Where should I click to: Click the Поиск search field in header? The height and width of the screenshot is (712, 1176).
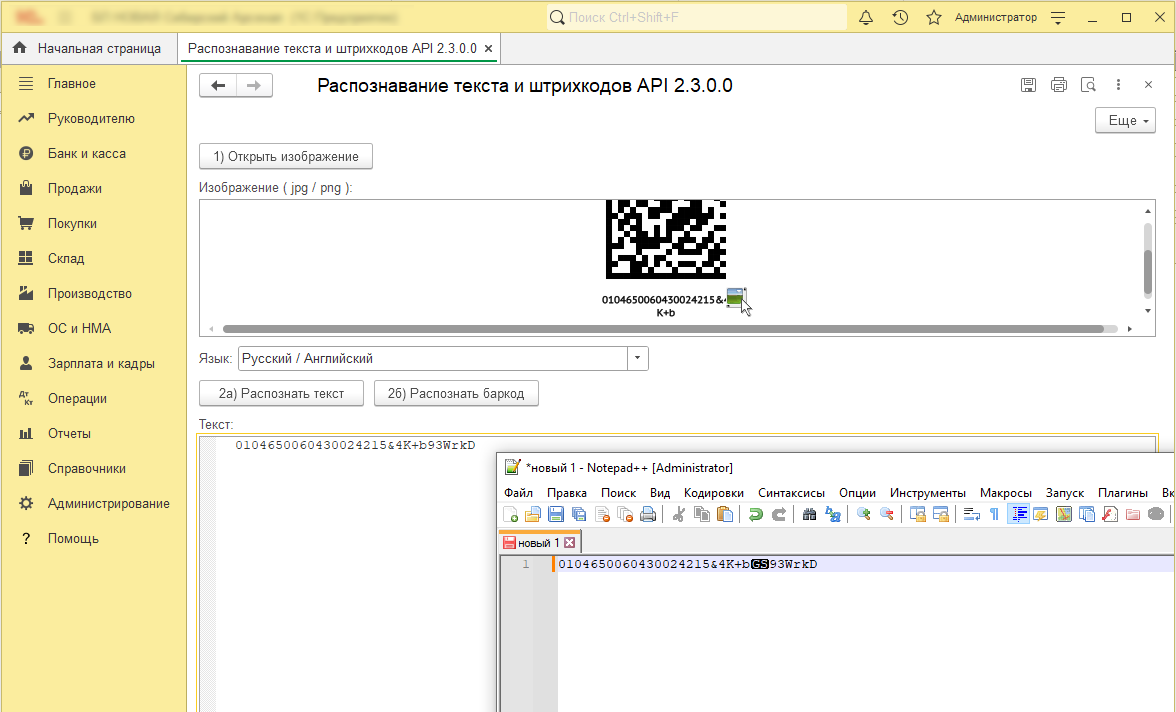[697, 17]
